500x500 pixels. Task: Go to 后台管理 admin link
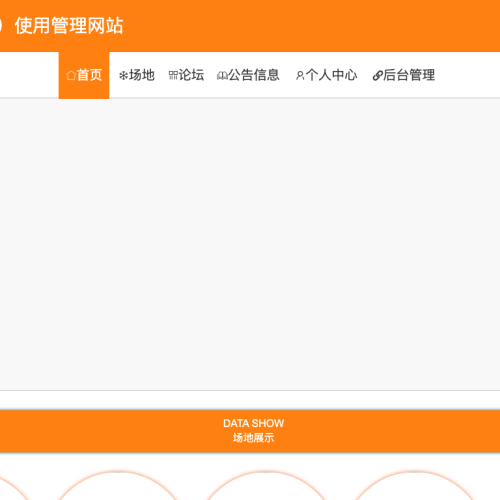[404, 75]
